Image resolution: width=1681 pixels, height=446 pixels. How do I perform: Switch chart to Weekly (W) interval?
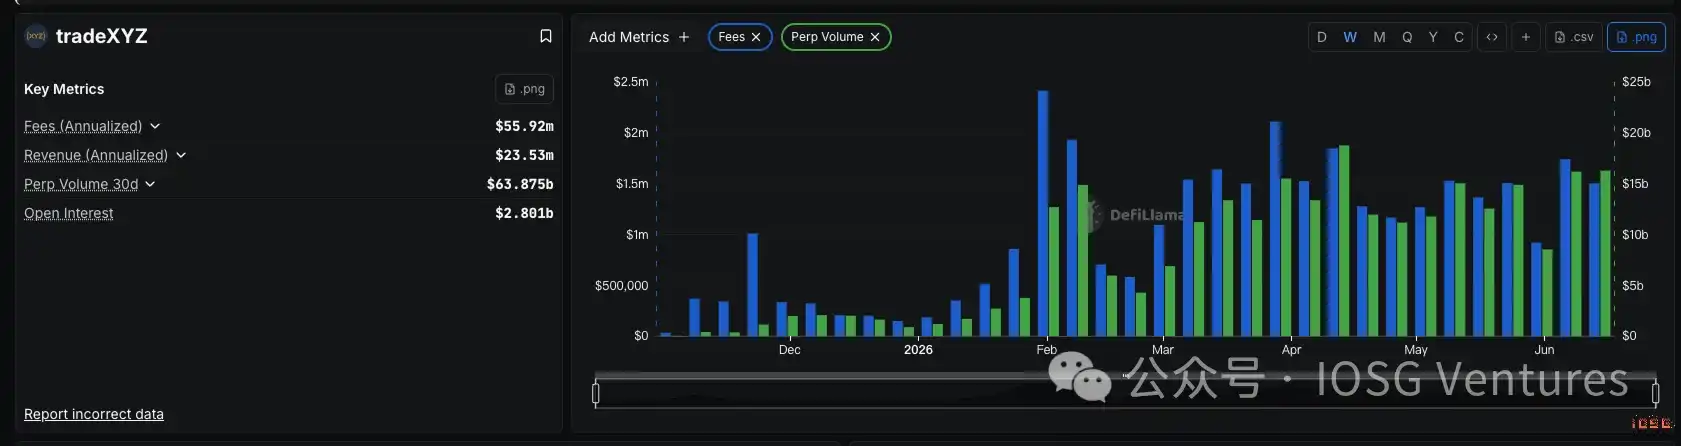click(x=1350, y=37)
